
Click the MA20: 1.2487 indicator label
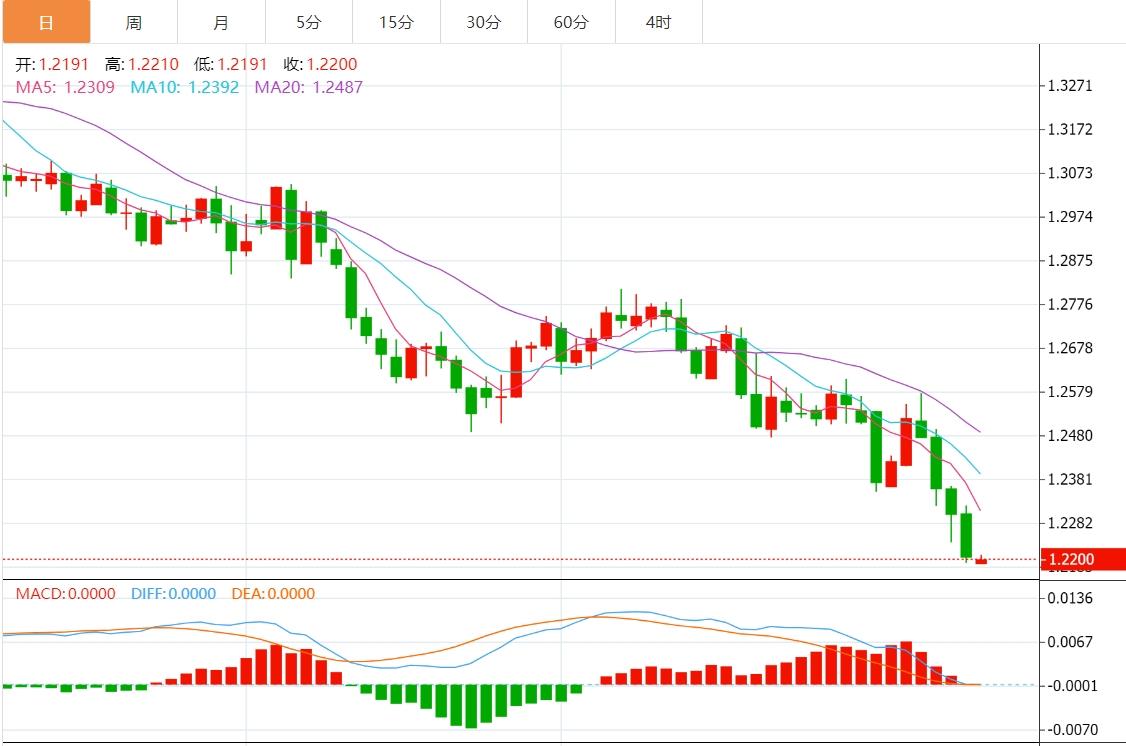pos(308,87)
